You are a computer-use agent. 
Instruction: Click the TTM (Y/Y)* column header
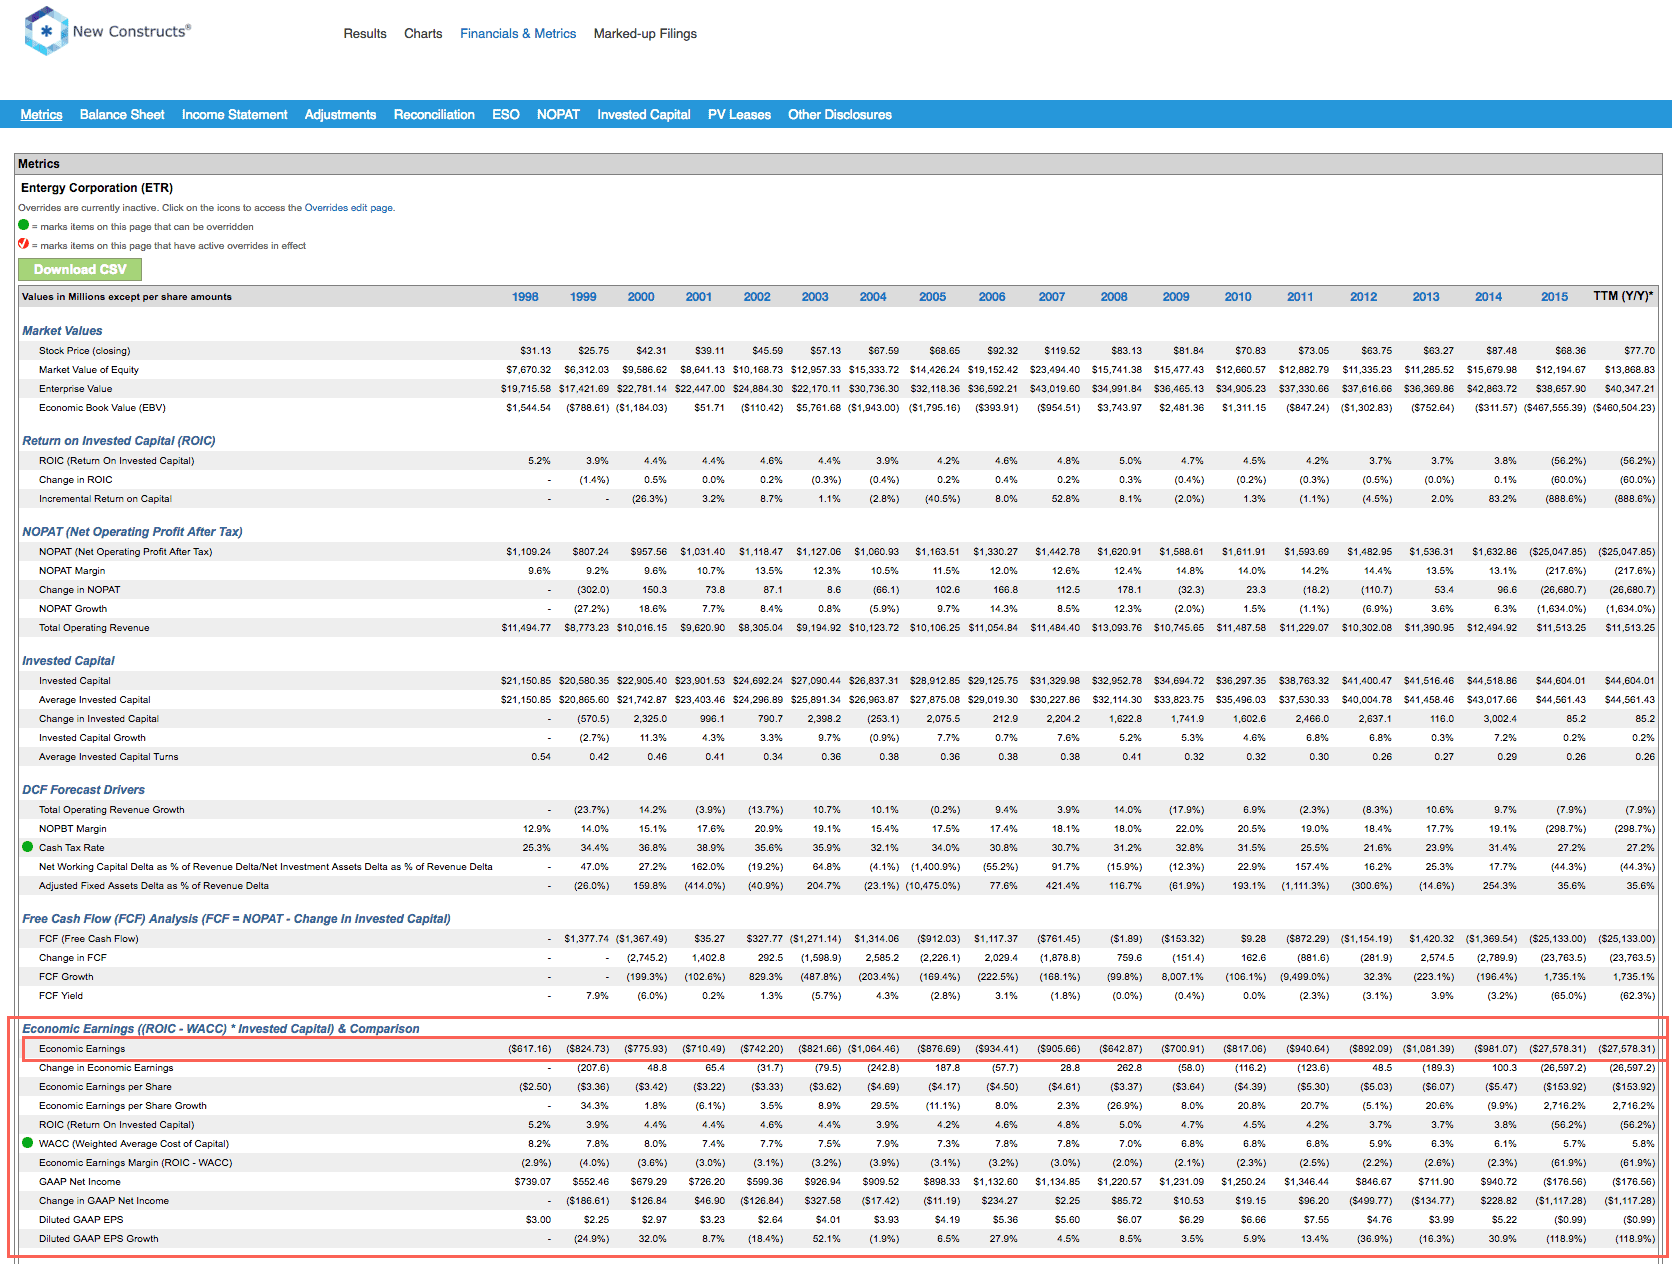click(x=1623, y=296)
